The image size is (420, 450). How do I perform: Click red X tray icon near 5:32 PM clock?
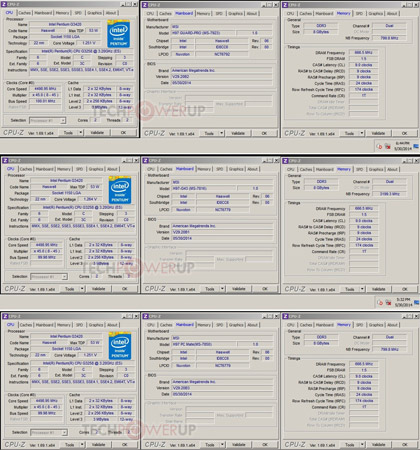coord(388,302)
